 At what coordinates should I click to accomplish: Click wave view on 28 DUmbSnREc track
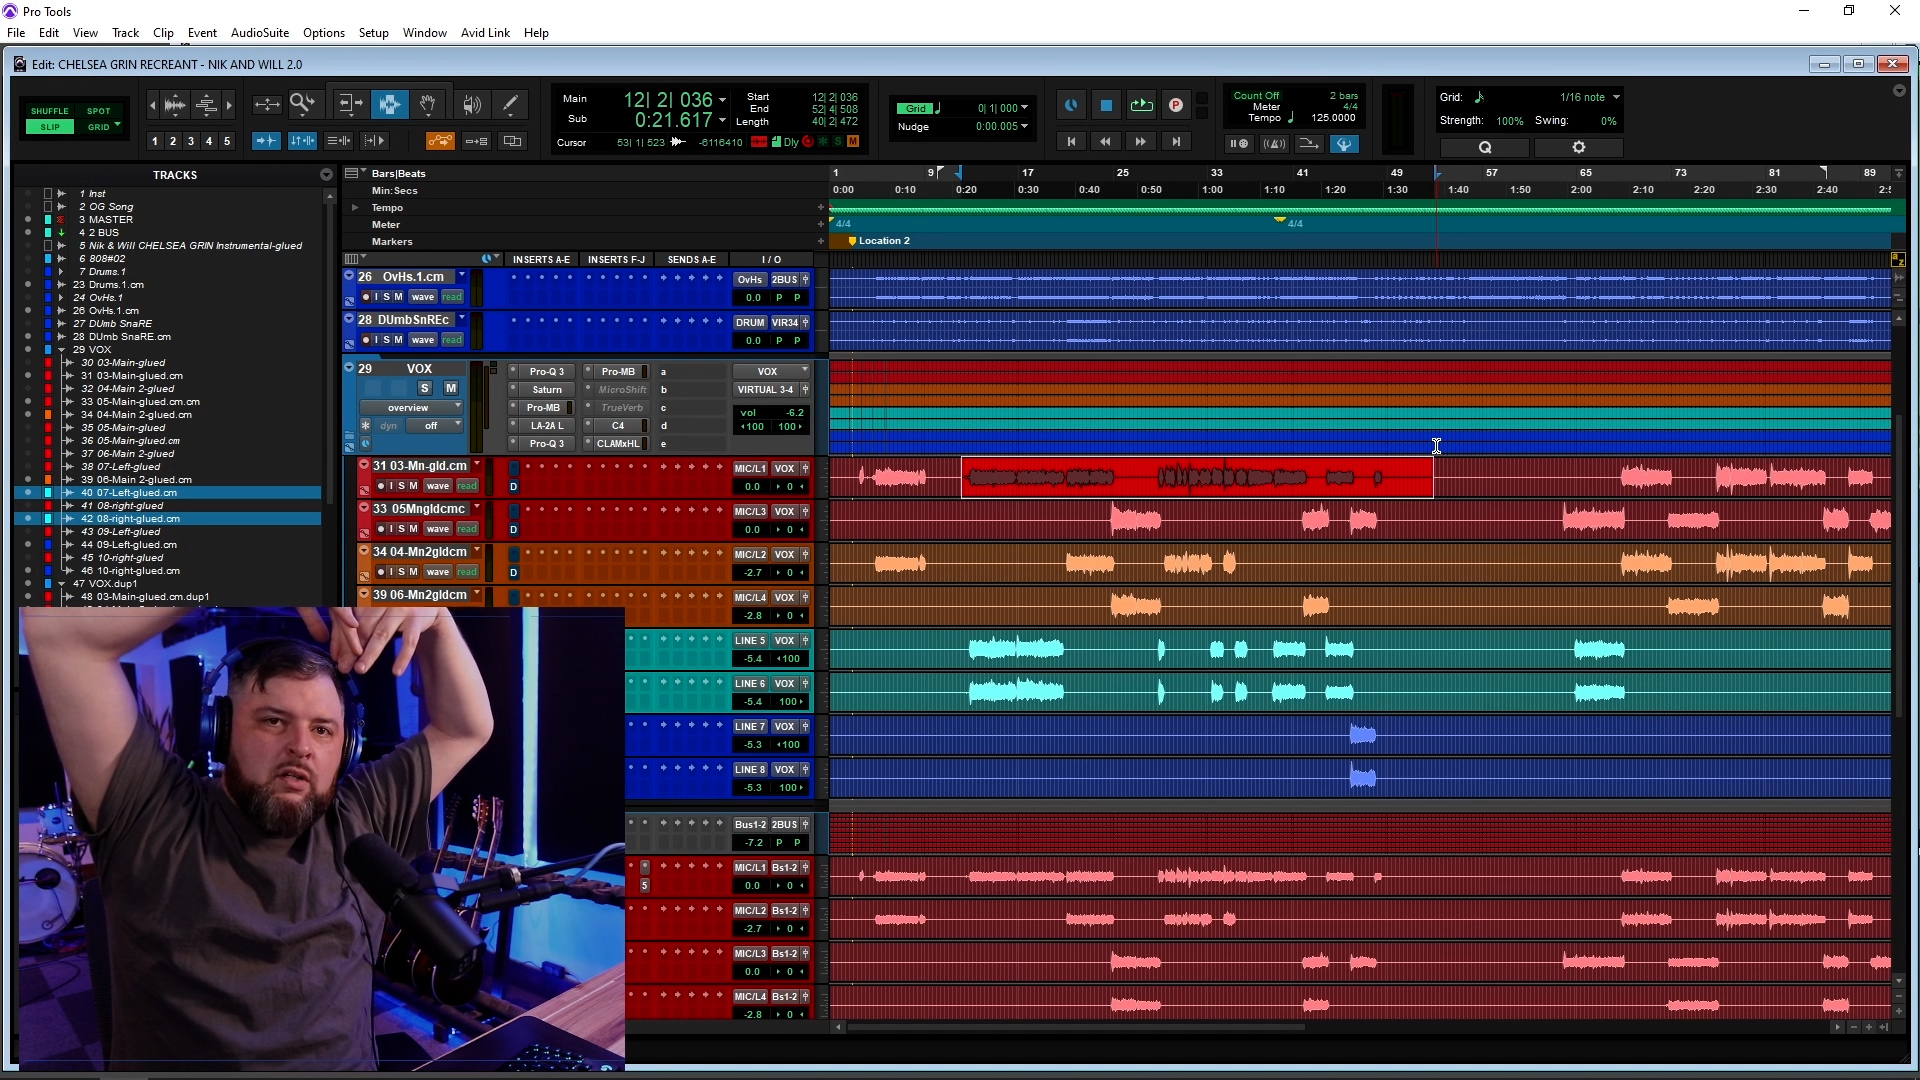(x=423, y=340)
